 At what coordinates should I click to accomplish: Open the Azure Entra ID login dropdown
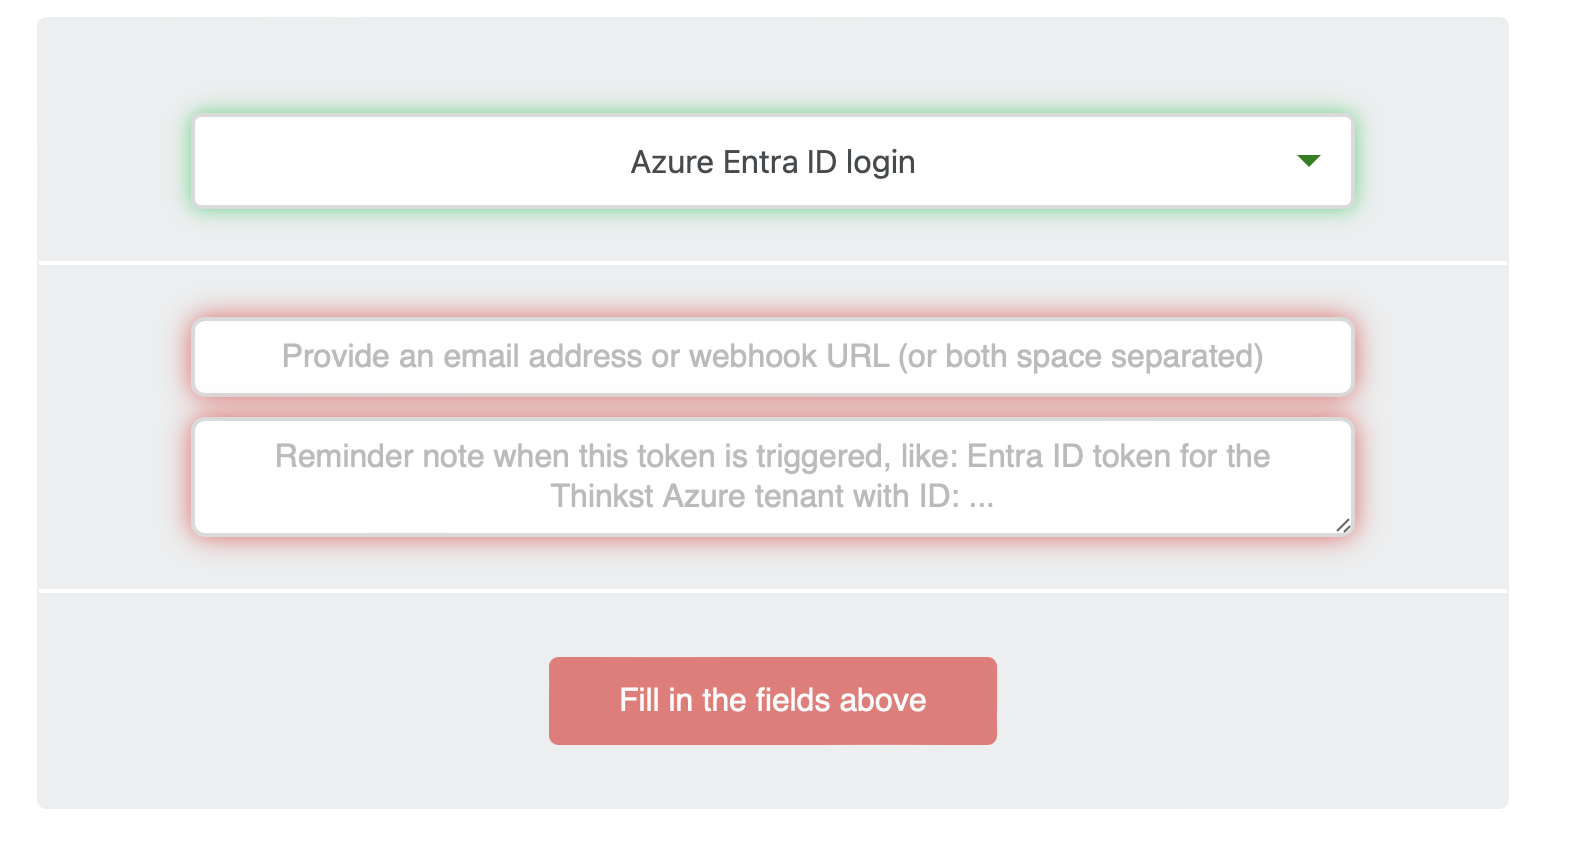[773, 162]
